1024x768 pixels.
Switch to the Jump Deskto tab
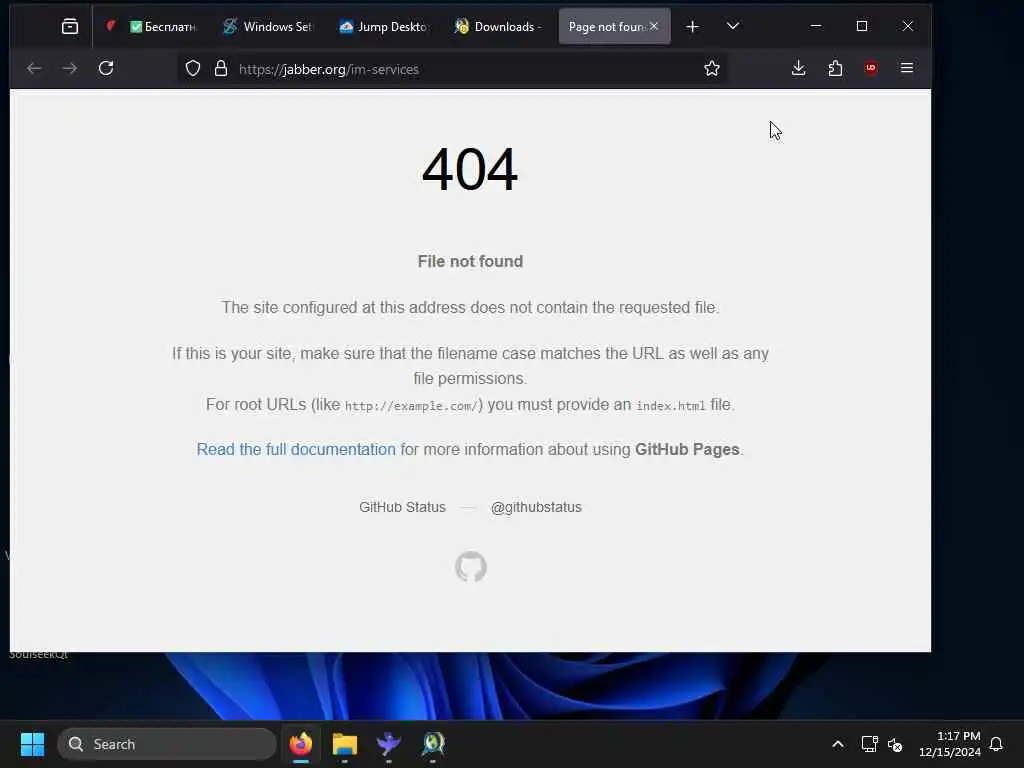[x=383, y=26]
